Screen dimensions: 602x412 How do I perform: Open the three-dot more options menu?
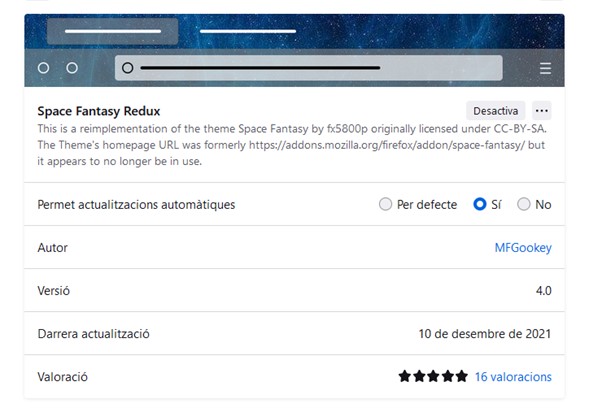(541, 111)
